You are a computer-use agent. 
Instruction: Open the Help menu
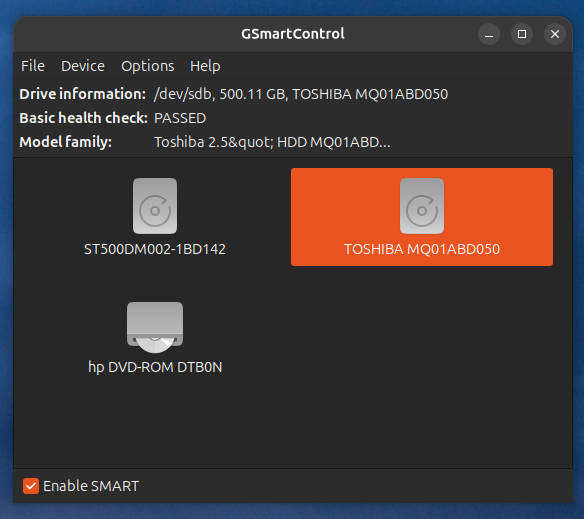pyautogui.click(x=205, y=66)
